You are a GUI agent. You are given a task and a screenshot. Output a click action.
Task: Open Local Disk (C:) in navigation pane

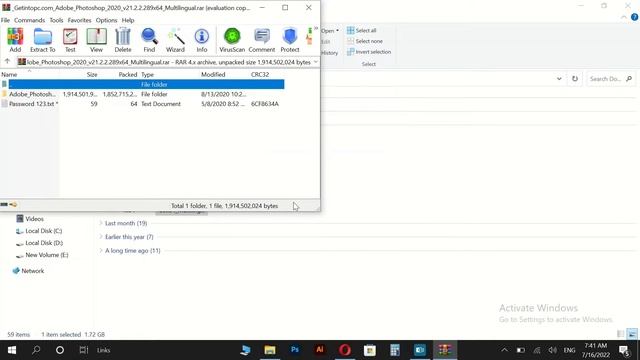pyautogui.click(x=39, y=231)
